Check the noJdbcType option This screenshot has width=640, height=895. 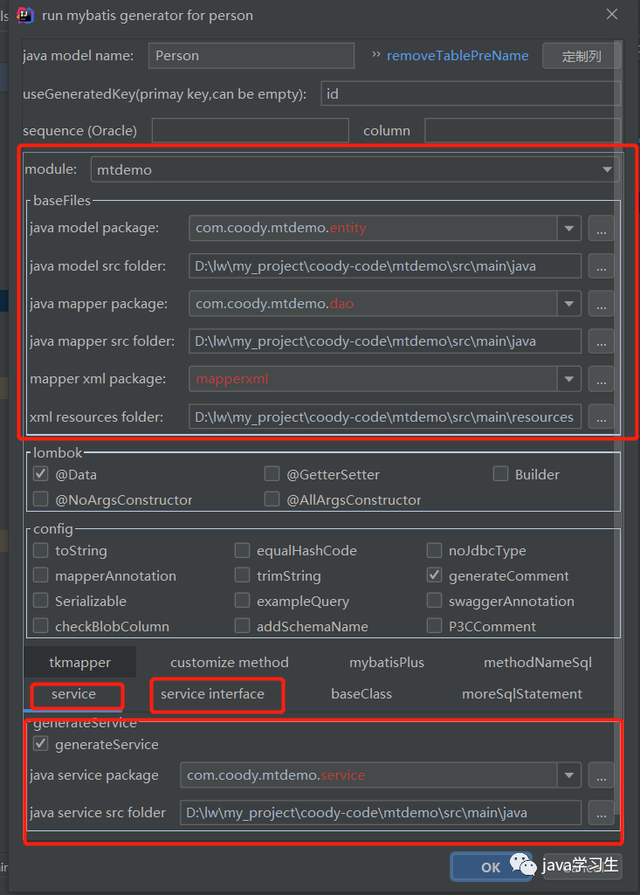click(434, 550)
